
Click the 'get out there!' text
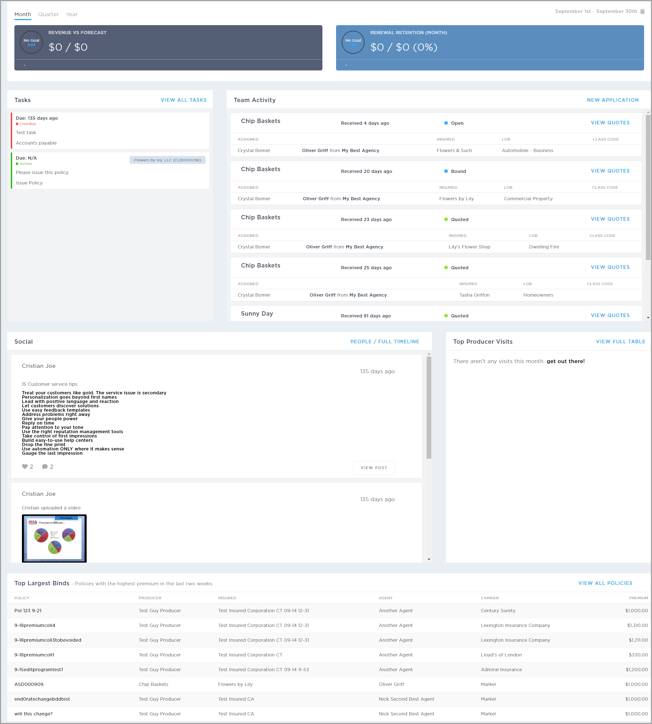(x=566, y=361)
